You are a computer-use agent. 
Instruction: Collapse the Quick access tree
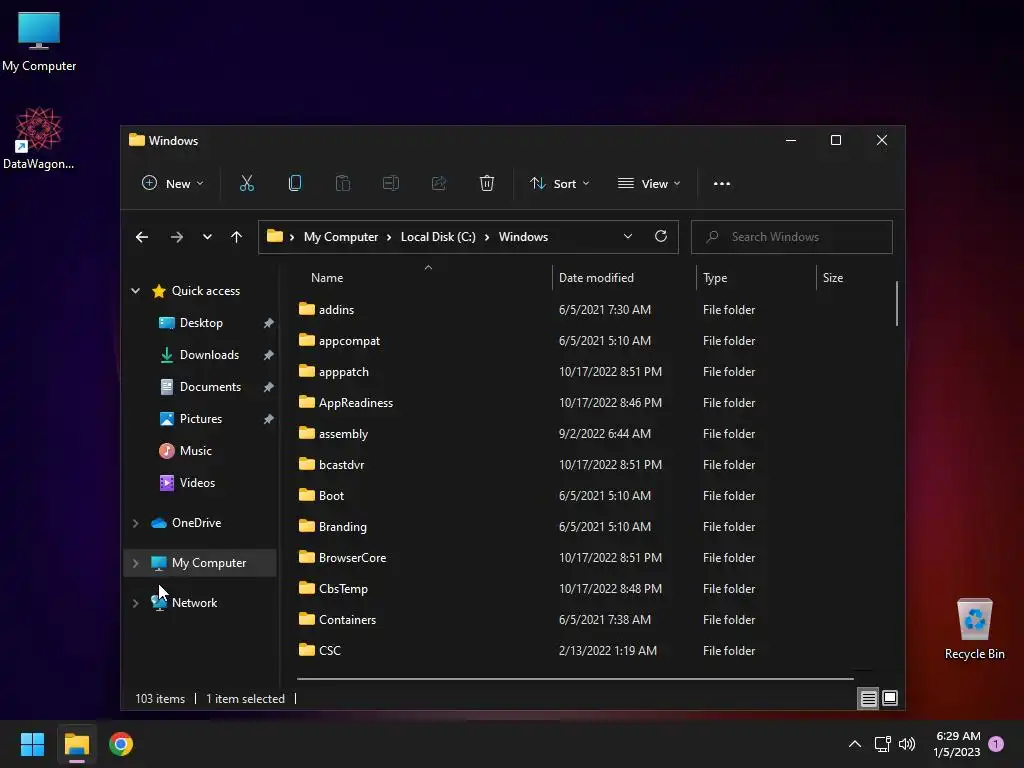135,291
